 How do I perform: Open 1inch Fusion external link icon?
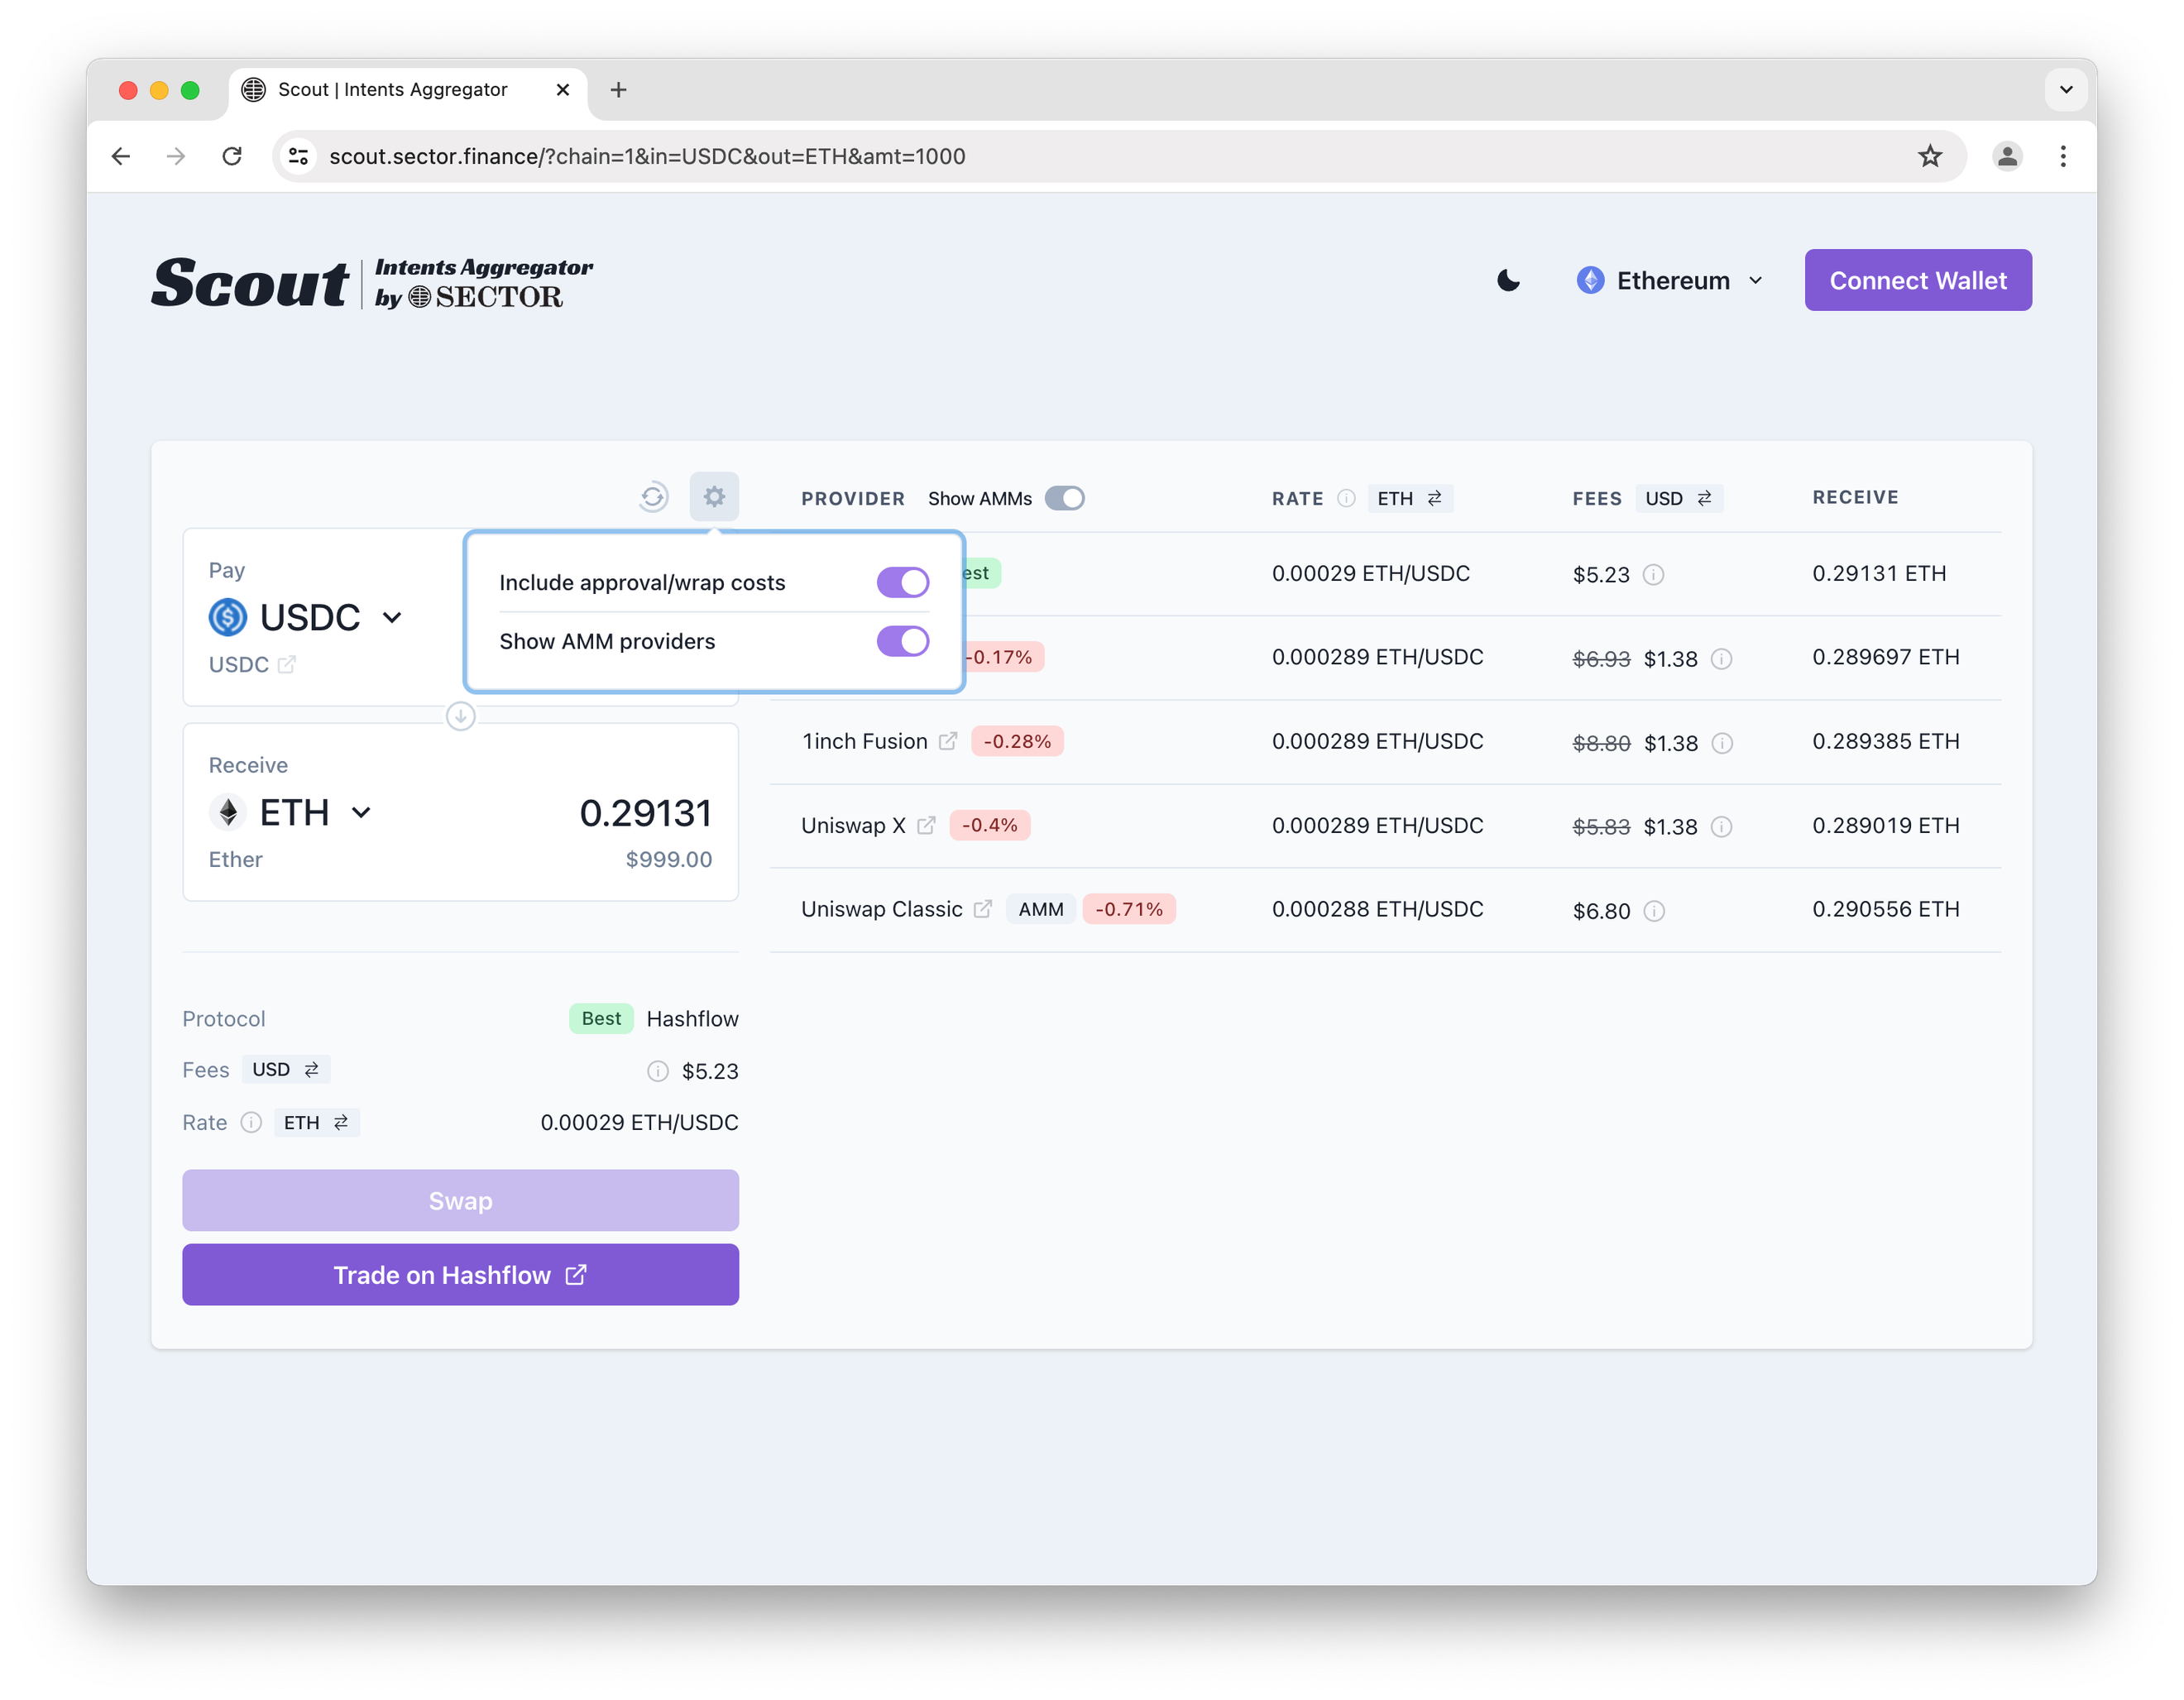(x=948, y=741)
